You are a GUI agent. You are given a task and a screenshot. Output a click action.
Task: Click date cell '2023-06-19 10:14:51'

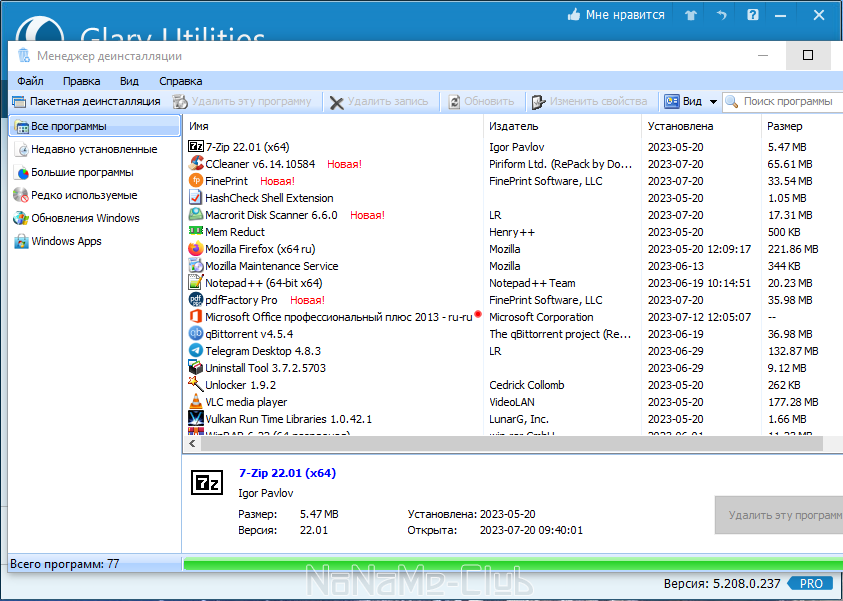coord(699,283)
